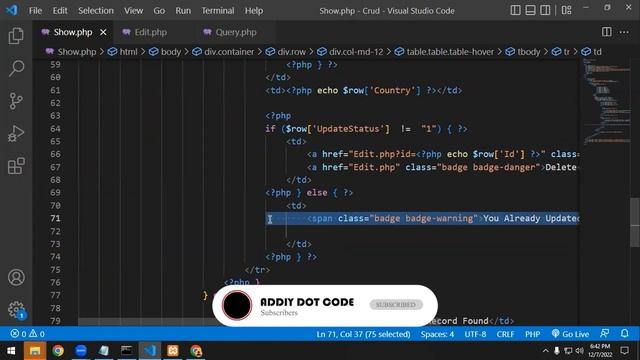Click Ln 71, Col 37 cursor position
The image size is (640, 360).
pos(363,334)
